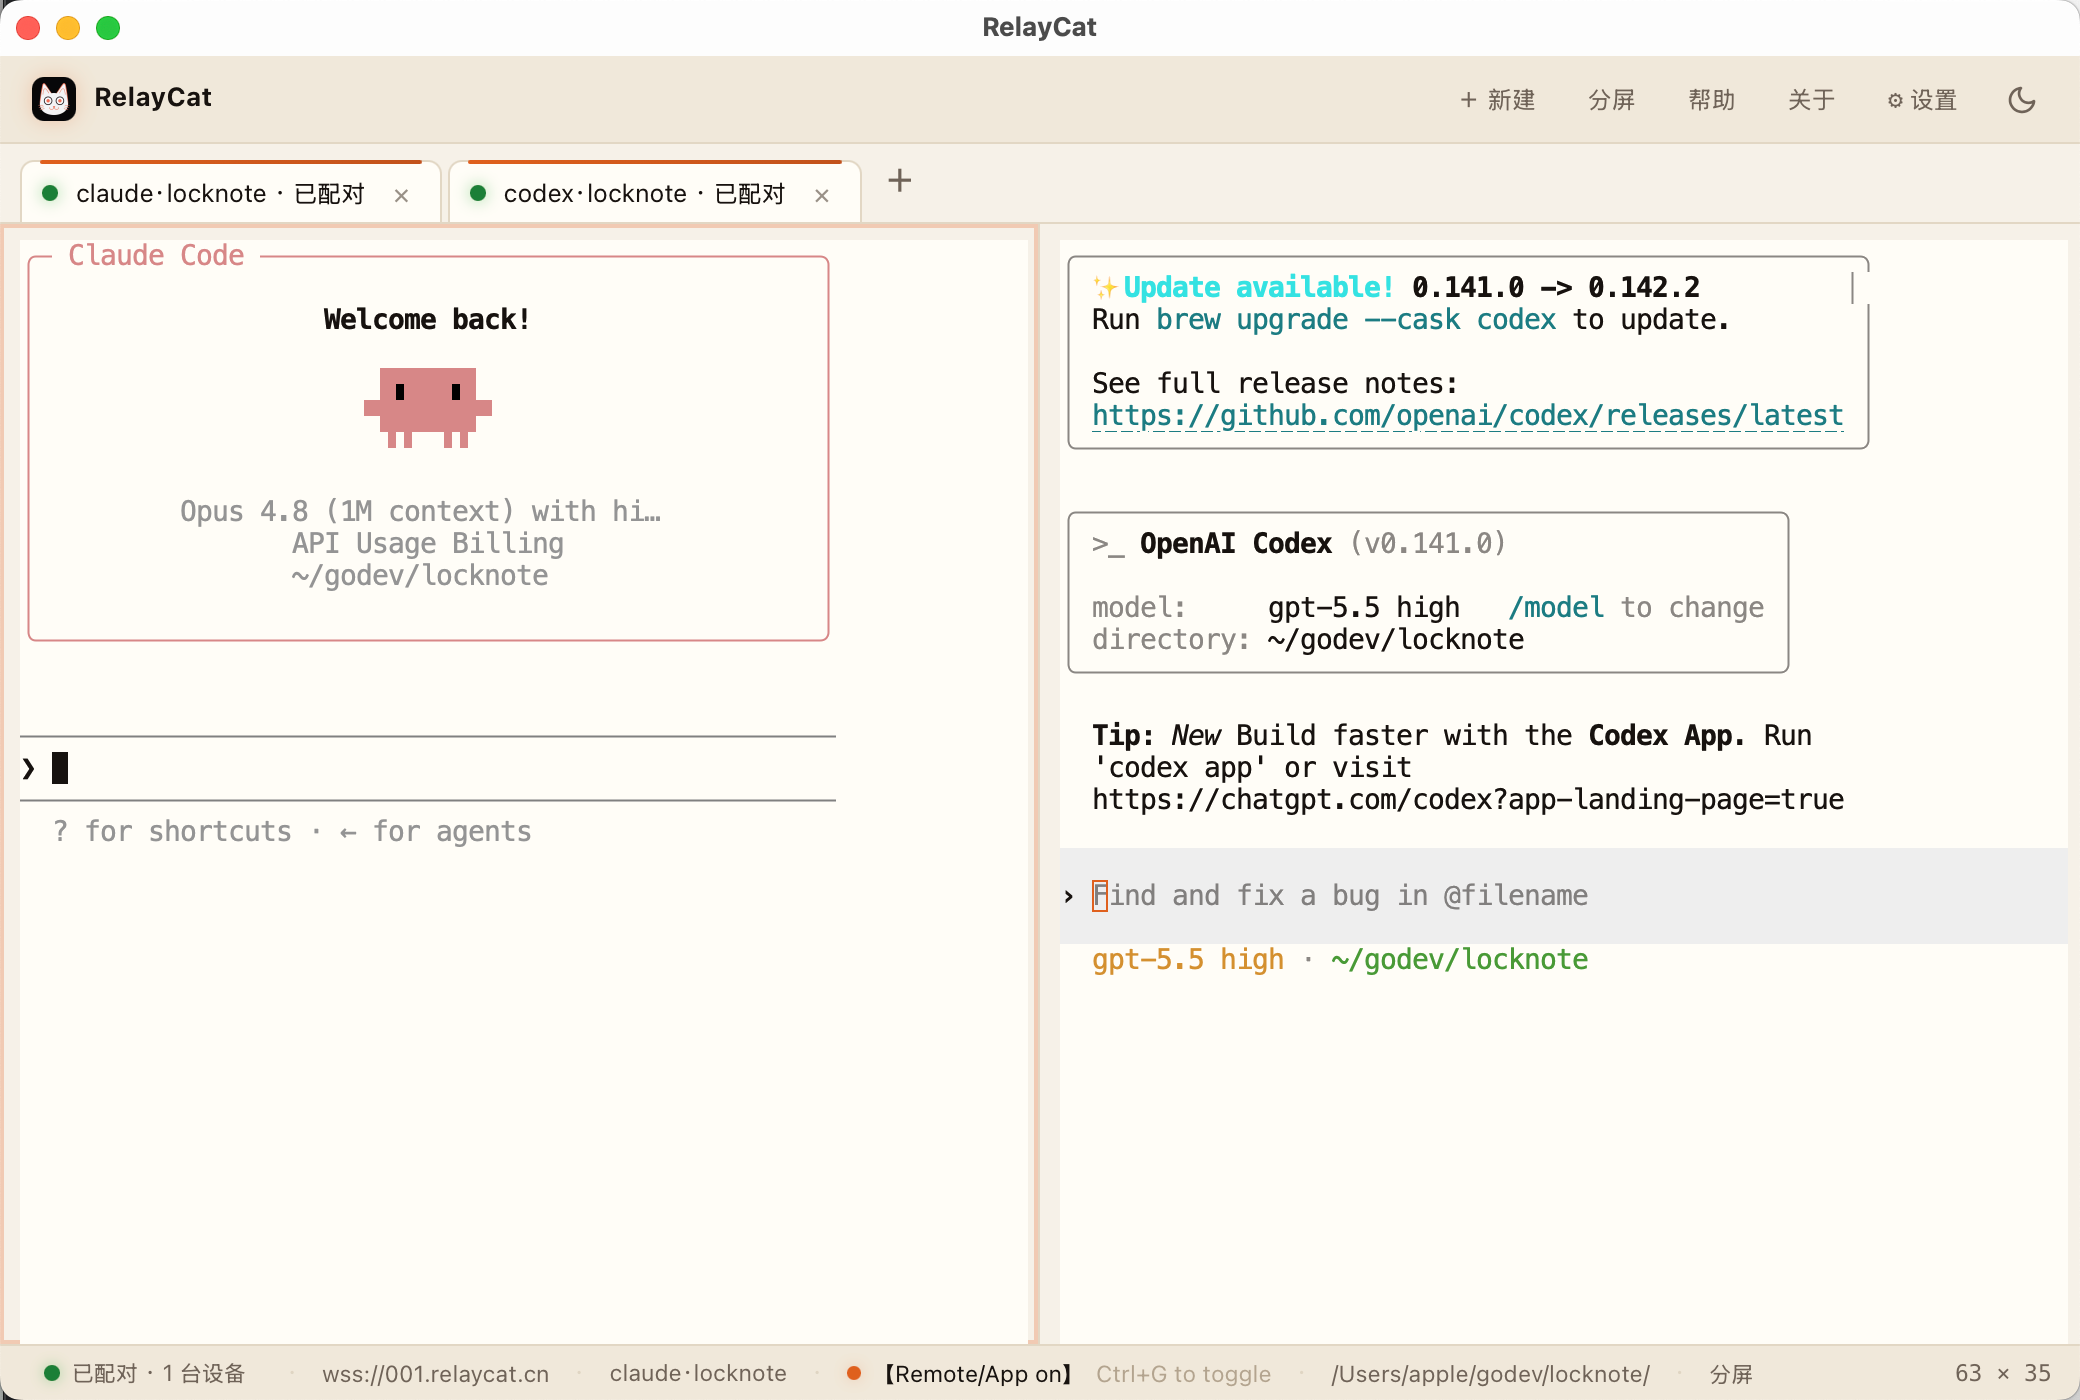
Task: Click claude·locknote in the status bar
Action: tap(698, 1373)
